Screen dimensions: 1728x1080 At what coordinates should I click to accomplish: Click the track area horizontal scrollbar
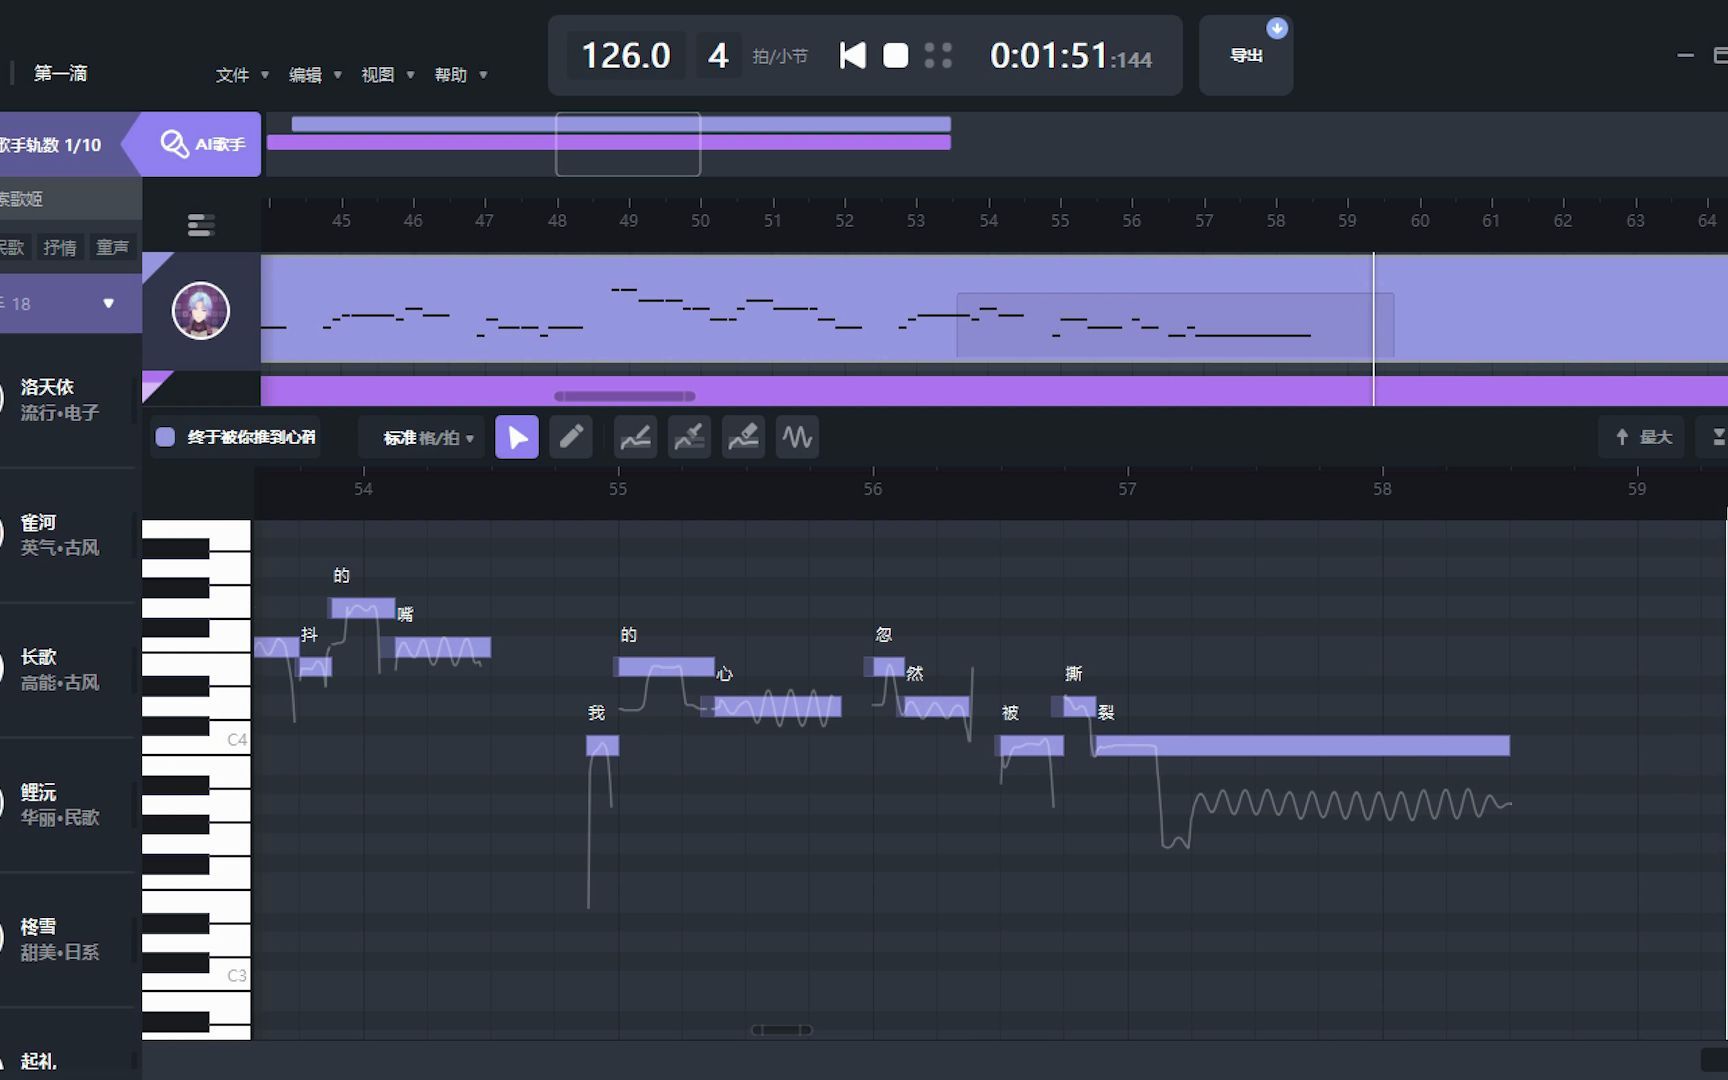pyautogui.click(x=625, y=396)
